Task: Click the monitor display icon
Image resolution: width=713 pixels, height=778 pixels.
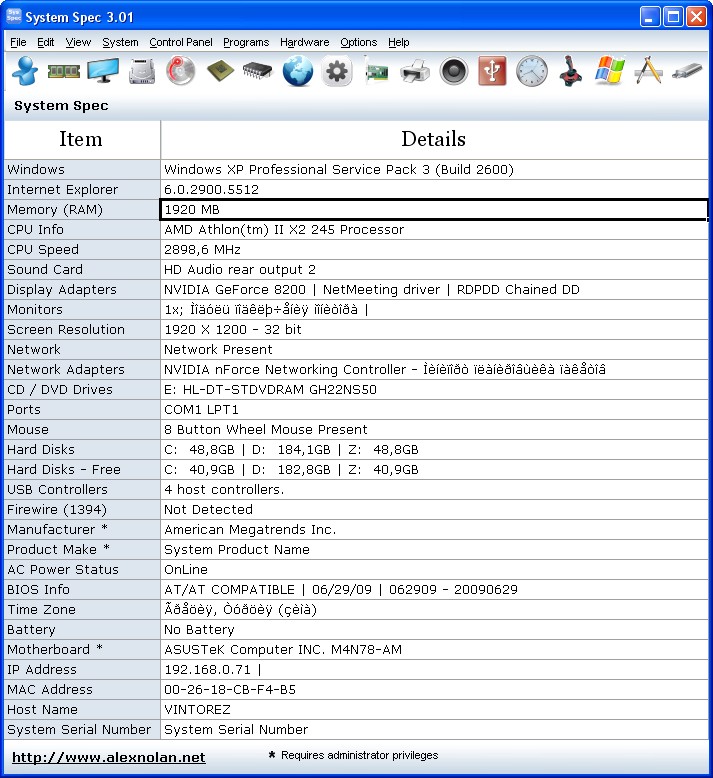Action: click(103, 71)
